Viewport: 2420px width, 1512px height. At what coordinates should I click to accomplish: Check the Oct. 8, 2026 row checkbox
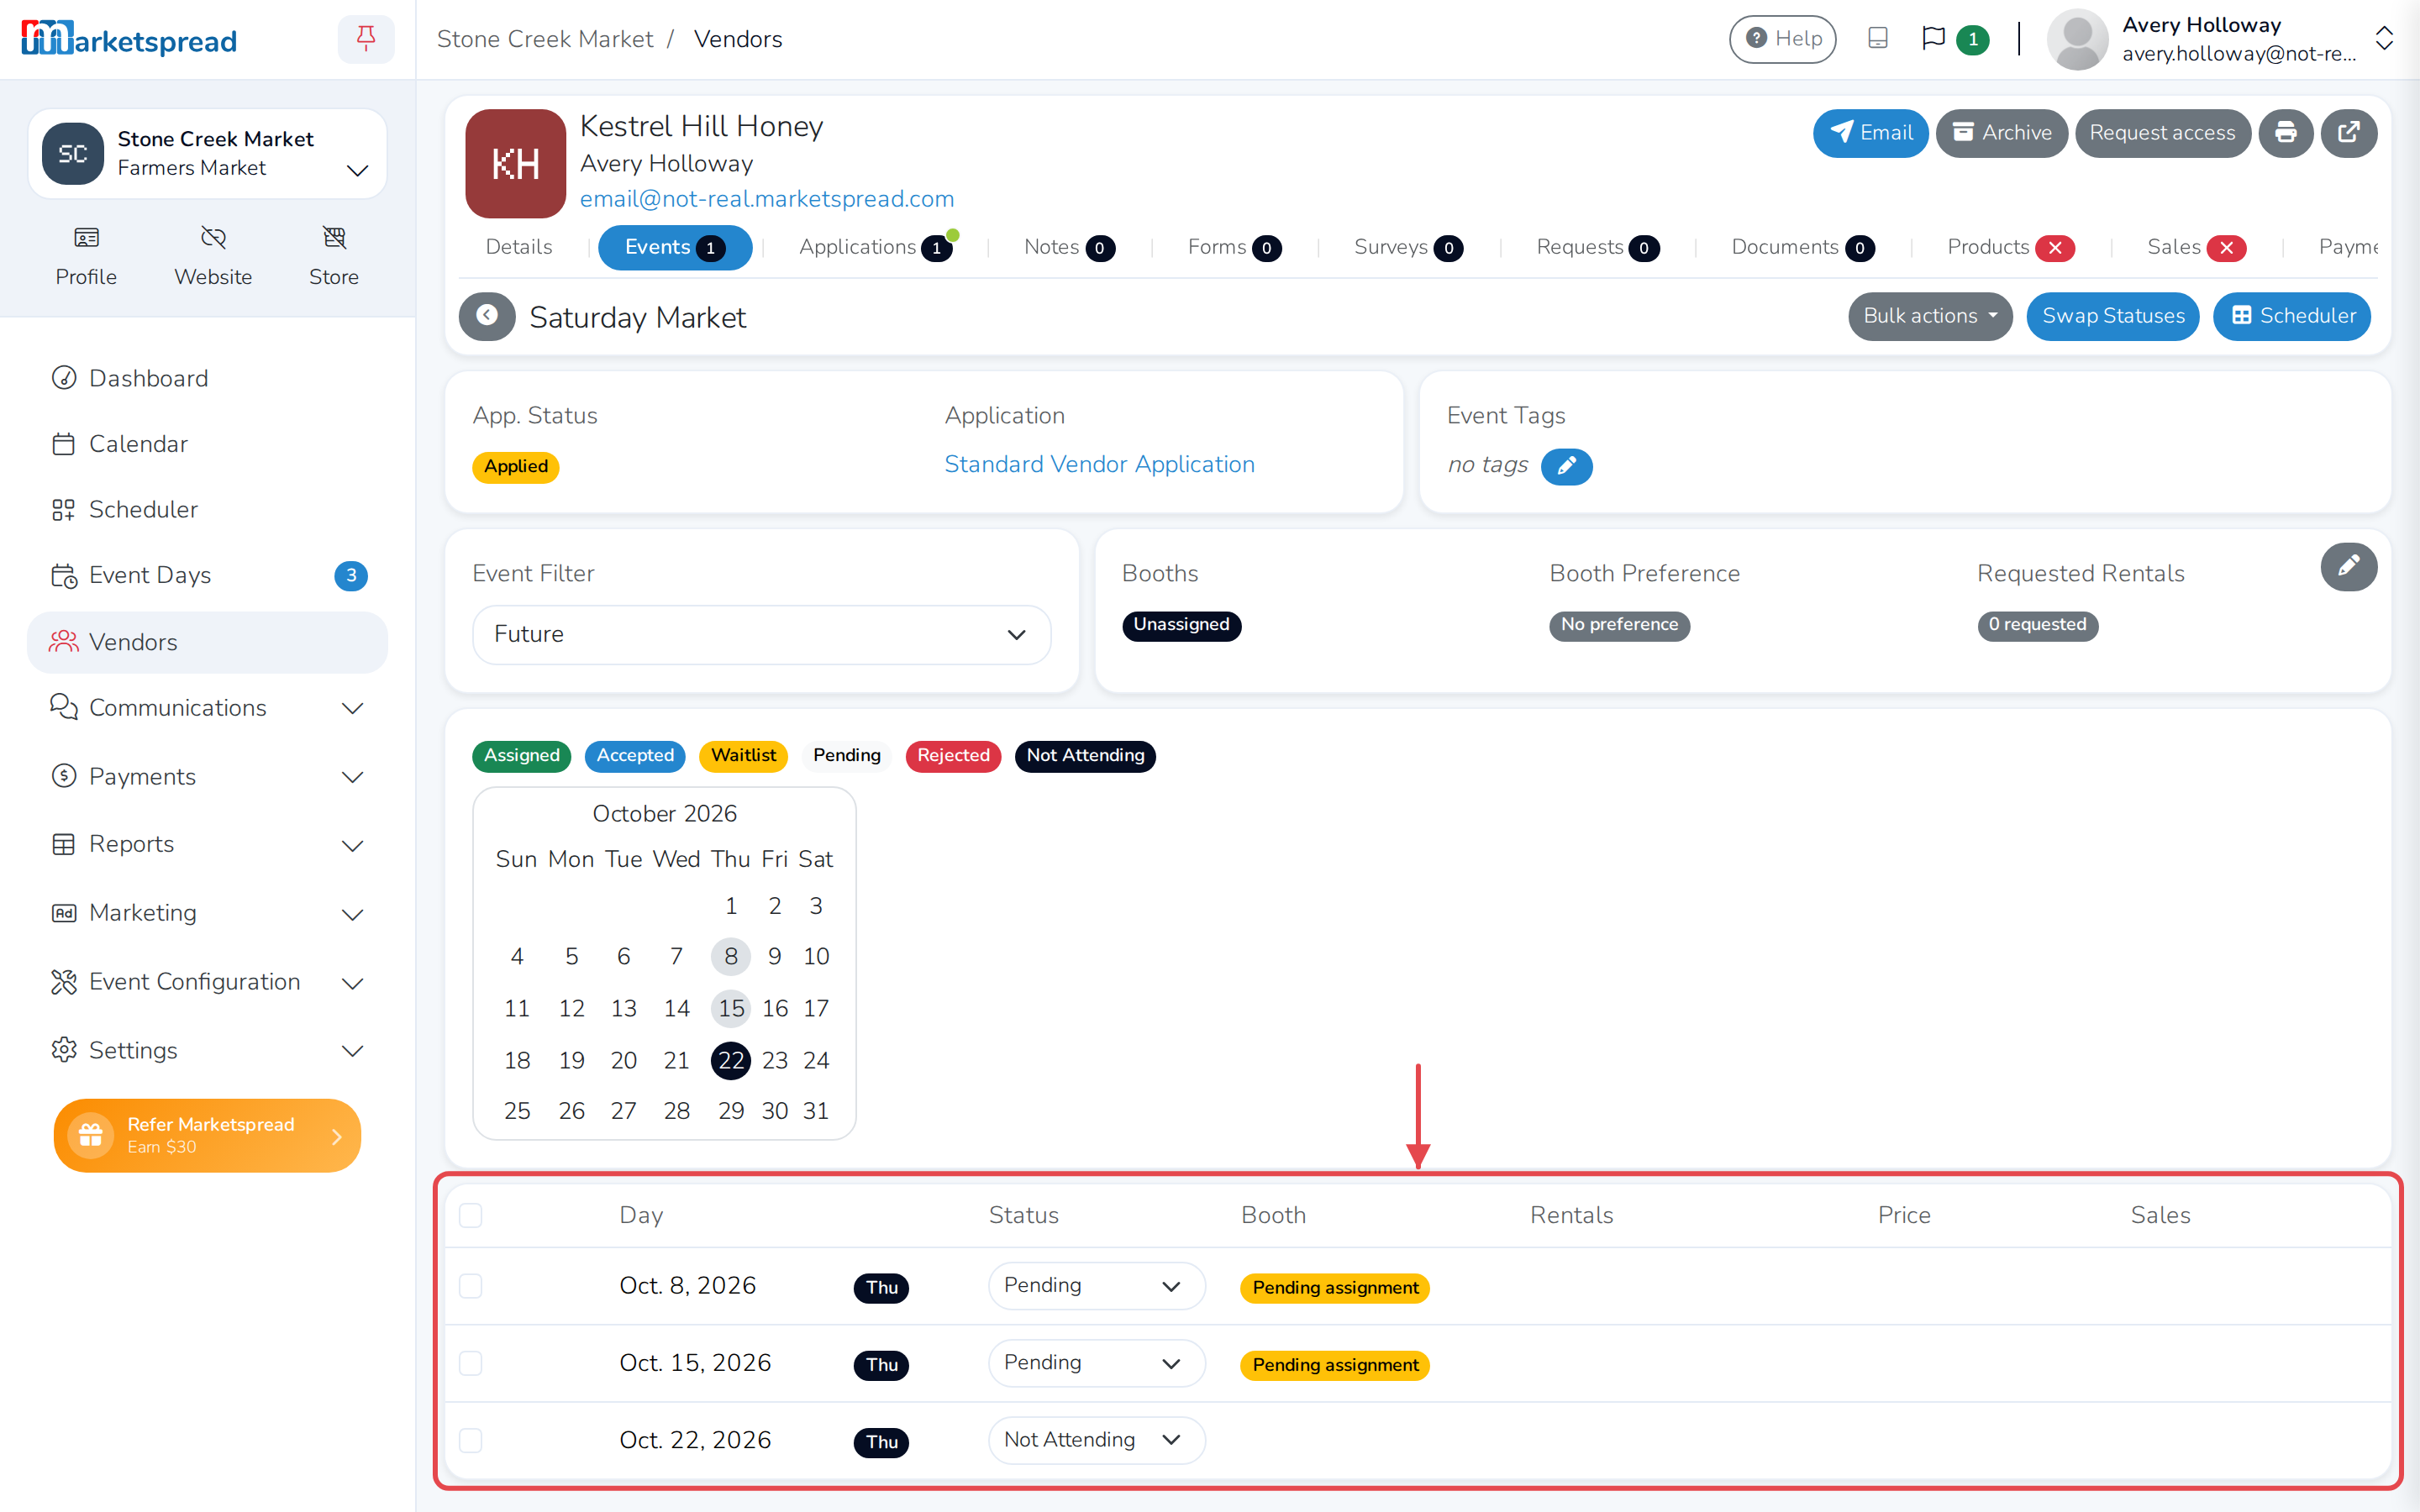(470, 1286)
